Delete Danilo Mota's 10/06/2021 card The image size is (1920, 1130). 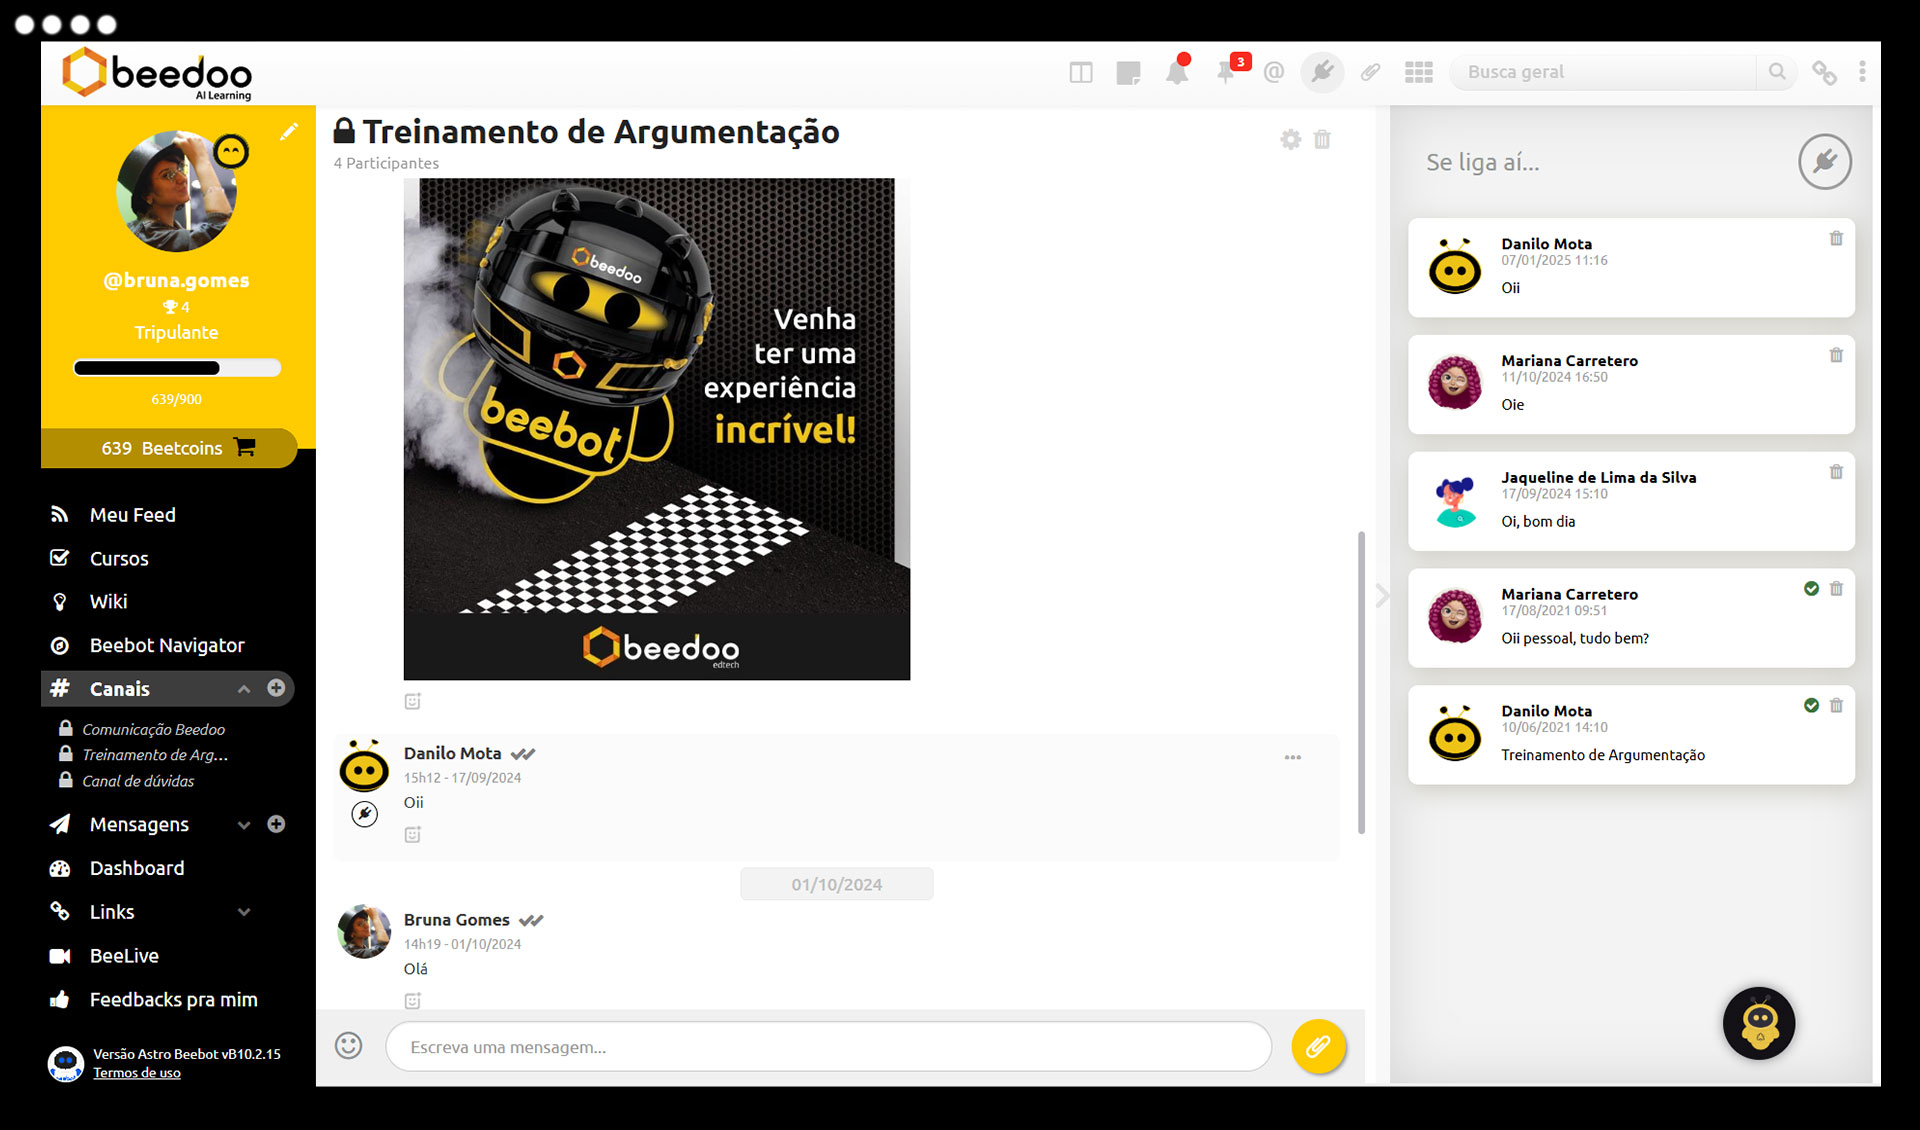1836,706
